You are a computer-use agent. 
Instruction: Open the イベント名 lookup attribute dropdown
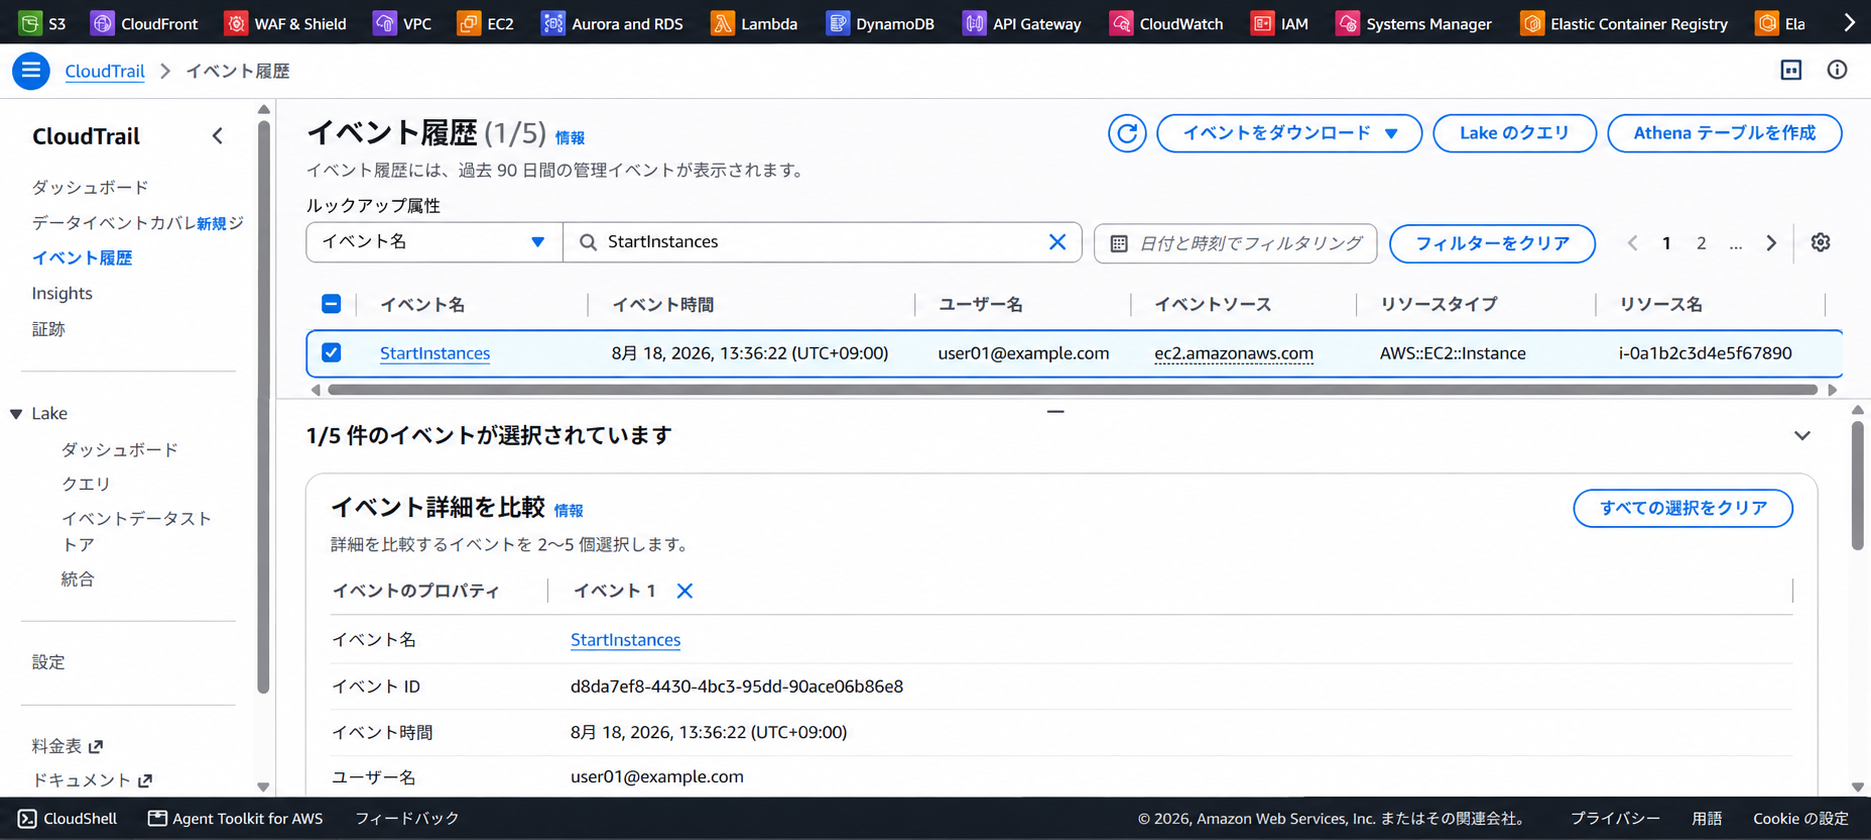pyautogui.click(x=435, y=242)
